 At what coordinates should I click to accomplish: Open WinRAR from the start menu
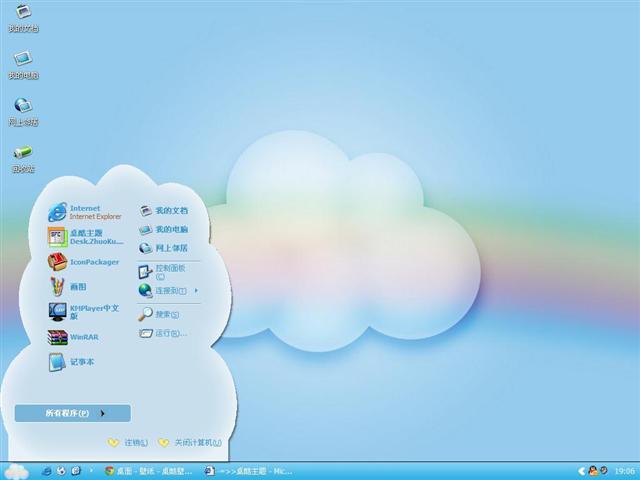(73, 337)
